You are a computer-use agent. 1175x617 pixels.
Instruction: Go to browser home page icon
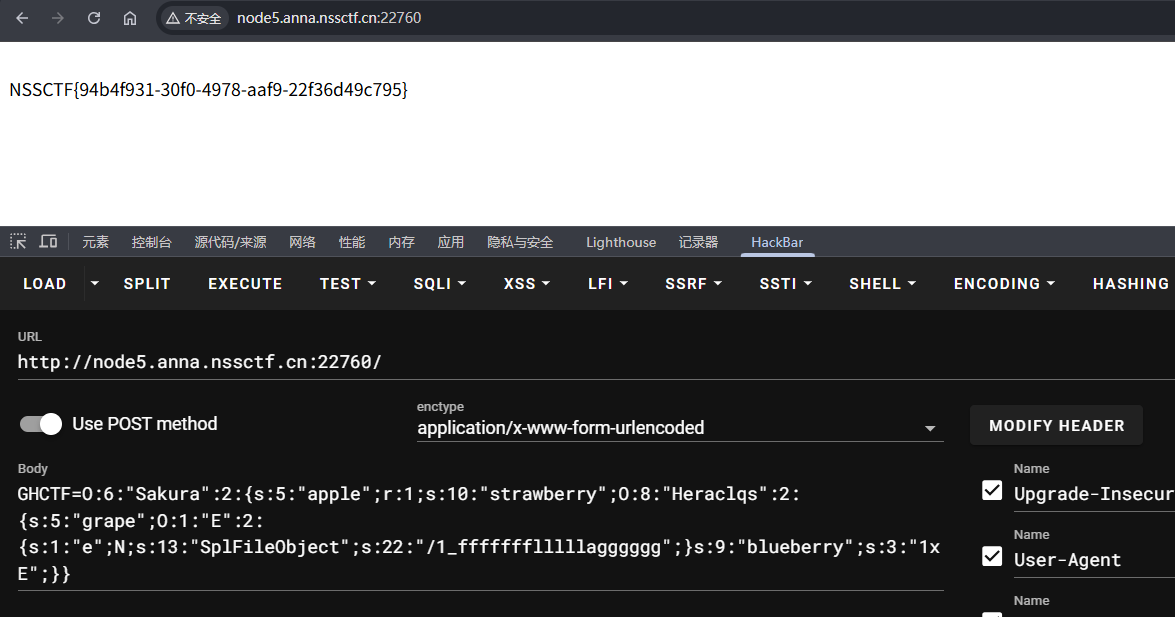tap(130, 18)
